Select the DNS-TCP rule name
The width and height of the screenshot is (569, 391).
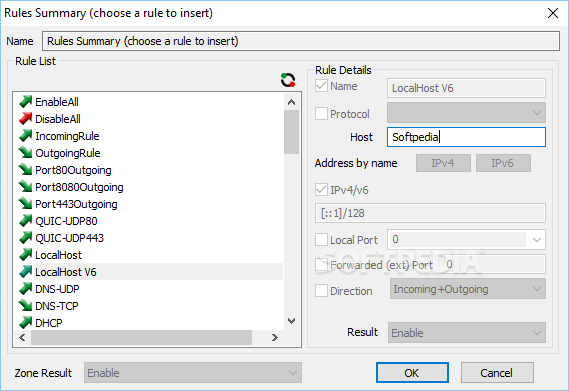[57, 306]
